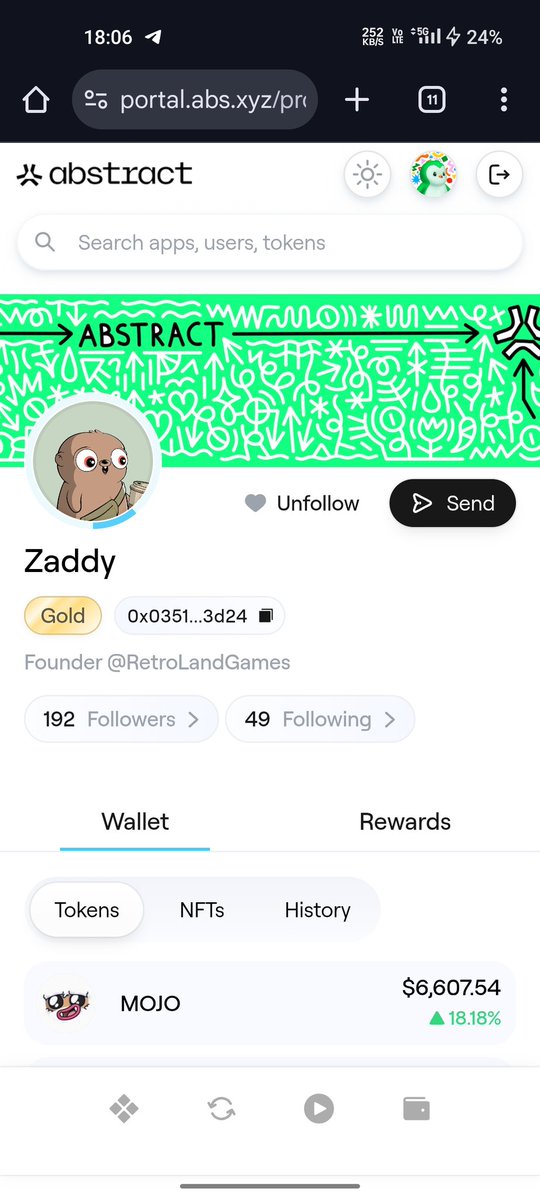Open the play icon in bottom navigation
Viewport: 540px width, 1199px height.
(319, 1108)
